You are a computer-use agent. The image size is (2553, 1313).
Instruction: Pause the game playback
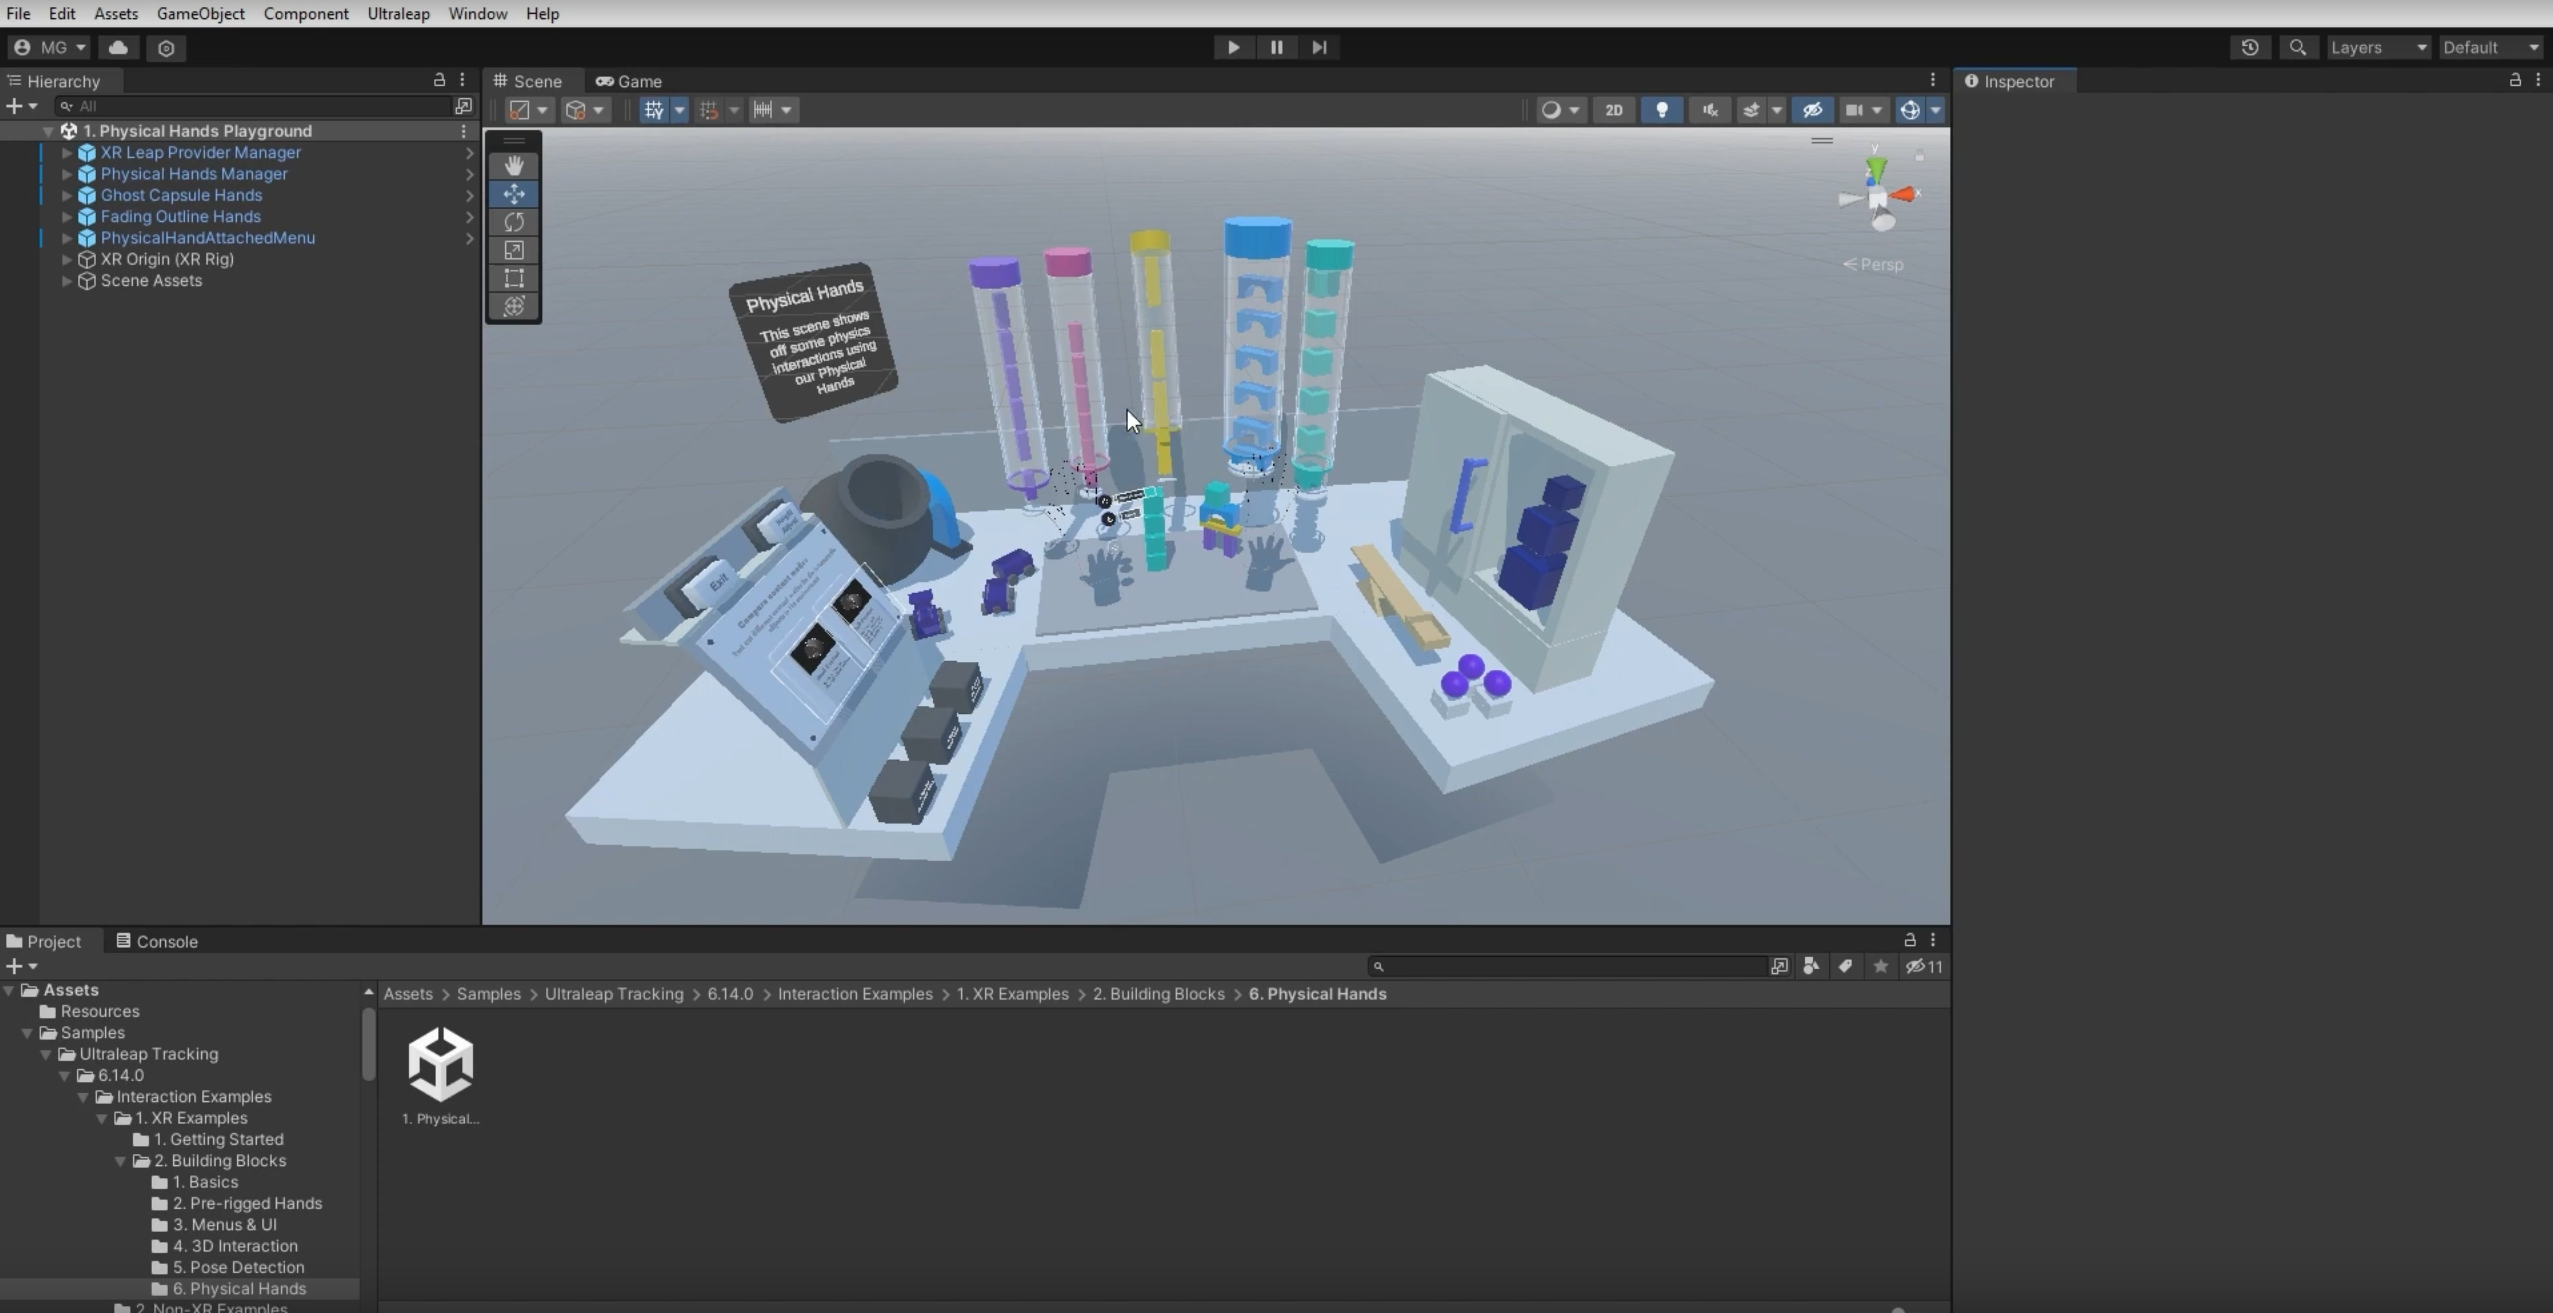pos(1276,47)
